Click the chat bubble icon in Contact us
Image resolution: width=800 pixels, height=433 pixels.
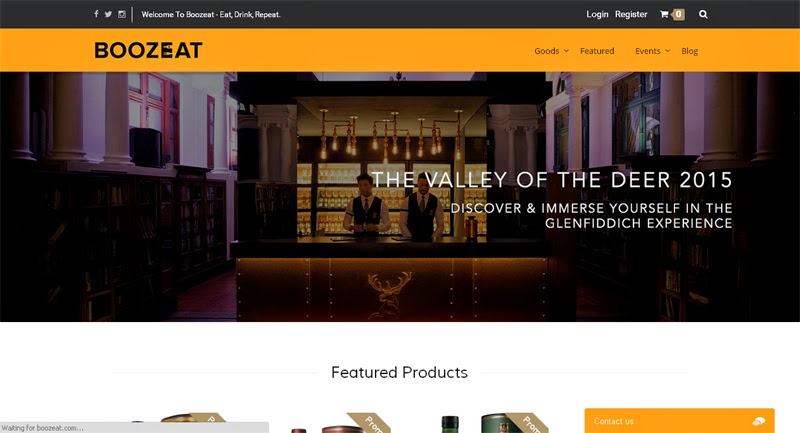[x=759, y=421]
